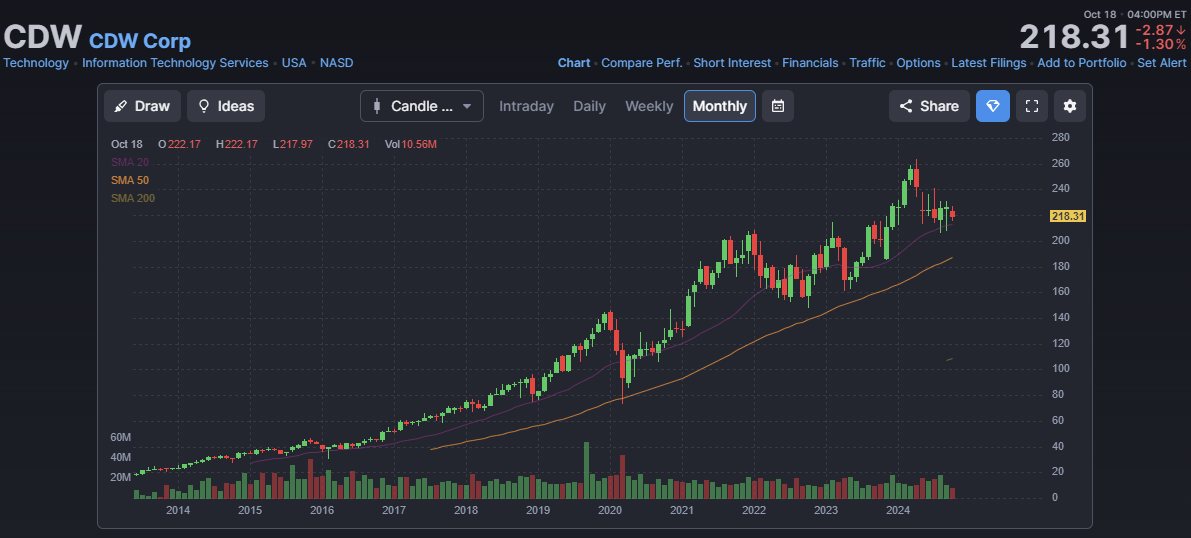Screen dimensions: 1191x538
Task: Open the Draw tool with pencil icon
Action: click(x=142, y=106)
